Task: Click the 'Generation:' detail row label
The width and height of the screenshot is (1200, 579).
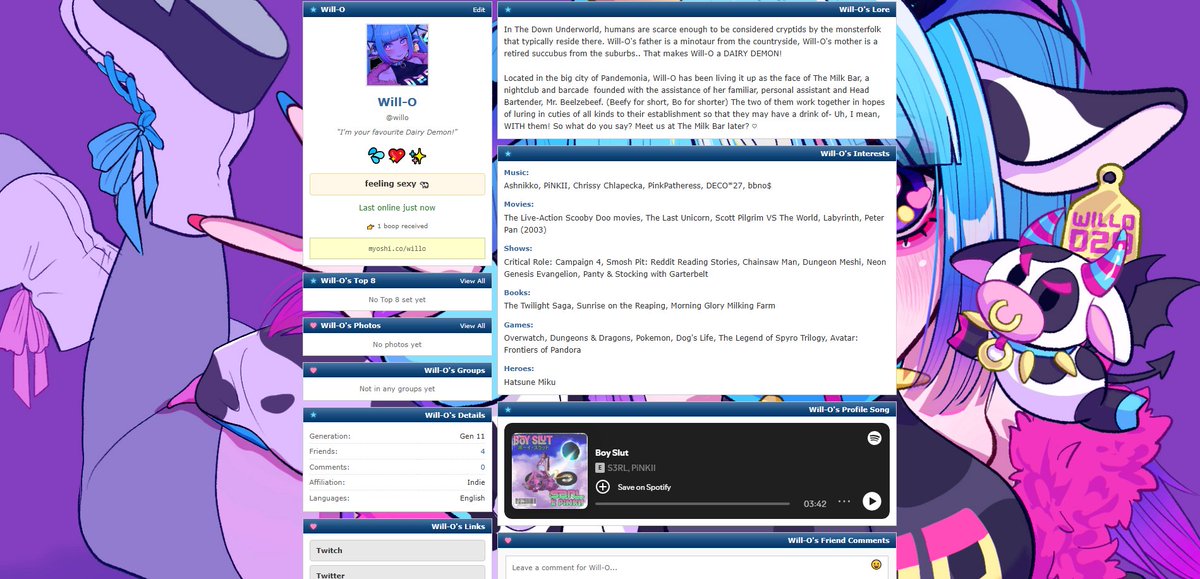Action: click(330, 437)
